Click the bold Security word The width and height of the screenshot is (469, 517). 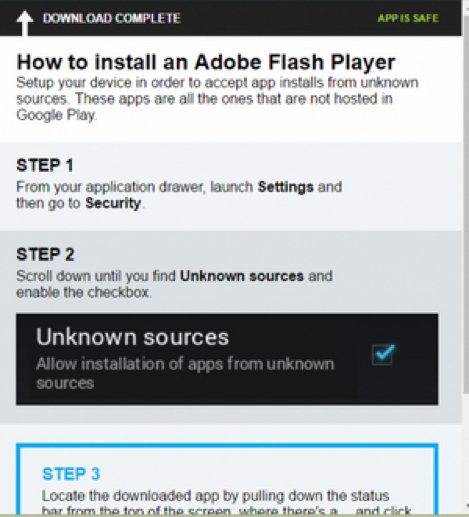point(113,203)
